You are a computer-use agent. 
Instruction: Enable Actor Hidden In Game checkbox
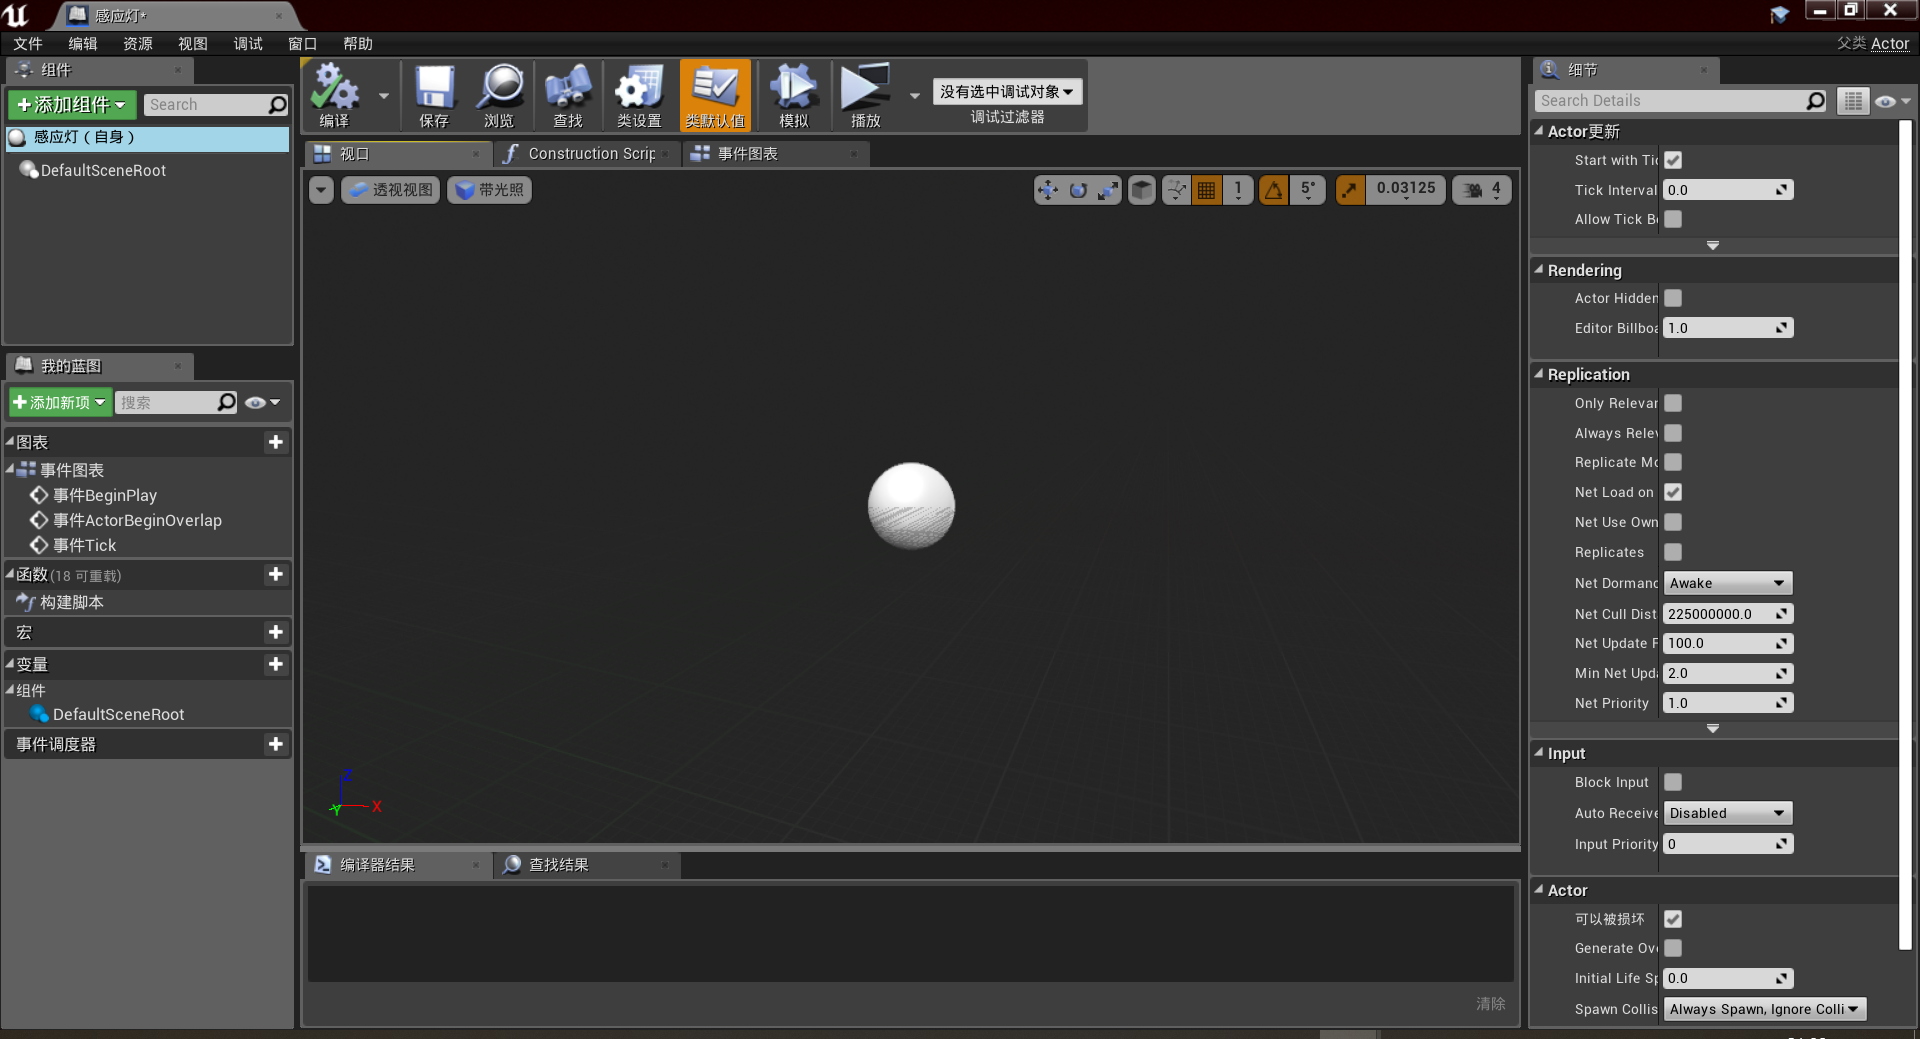pos(1673,298)
